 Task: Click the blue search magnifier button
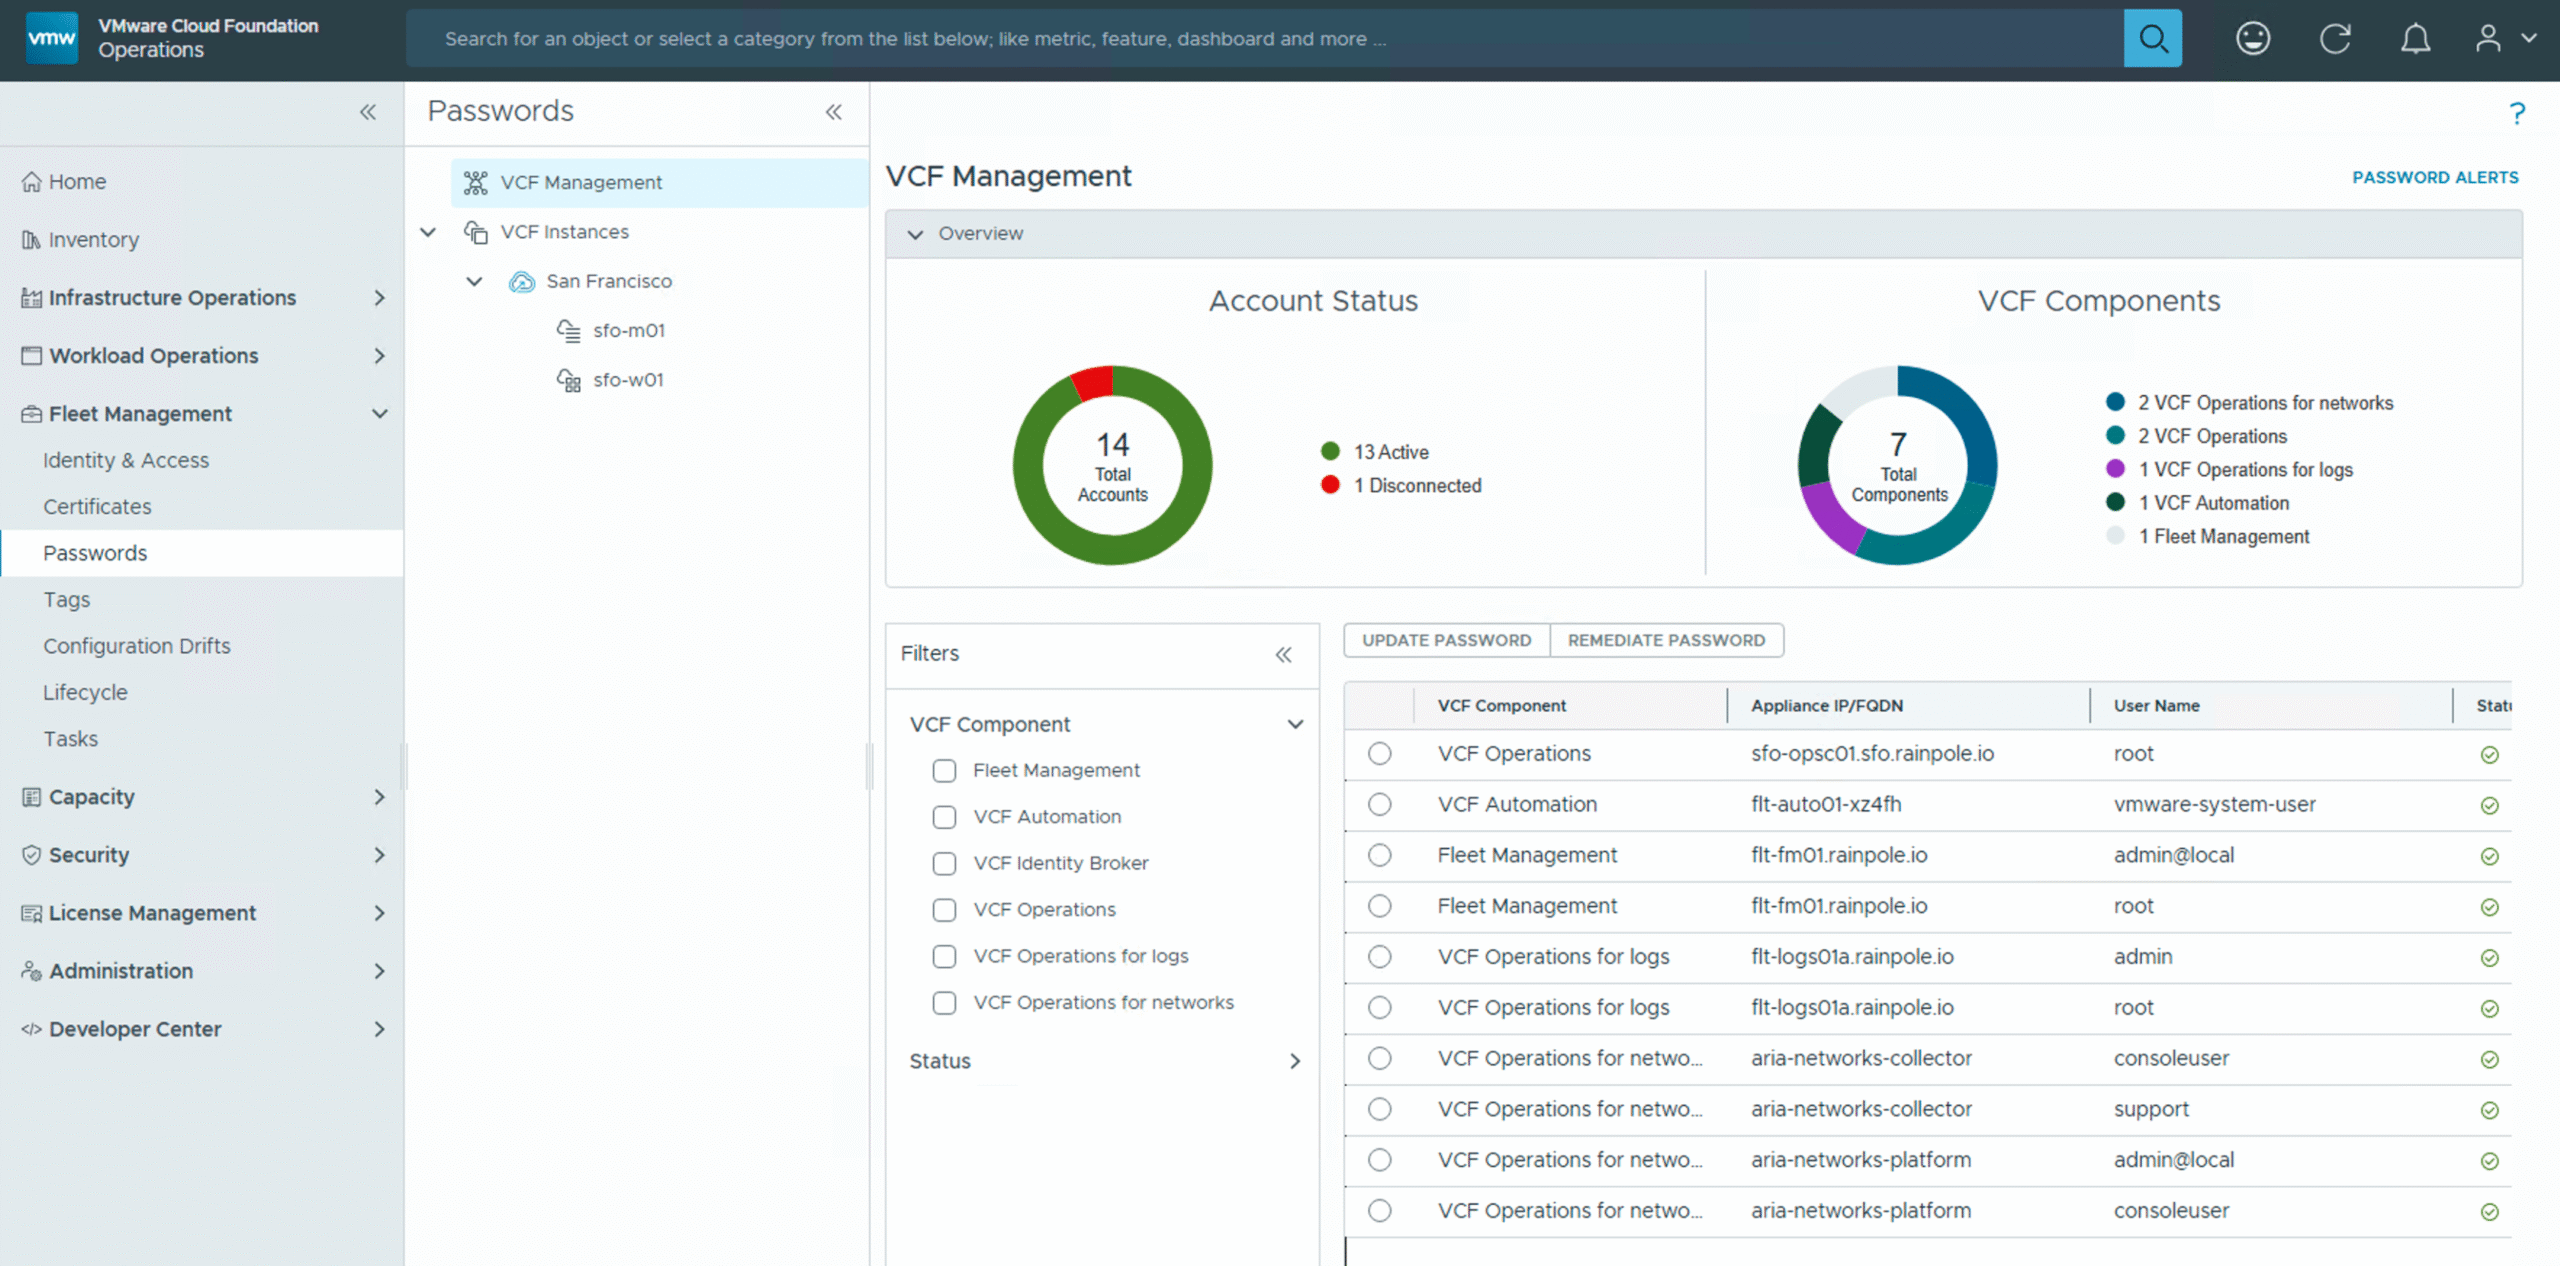point(2152,38)
